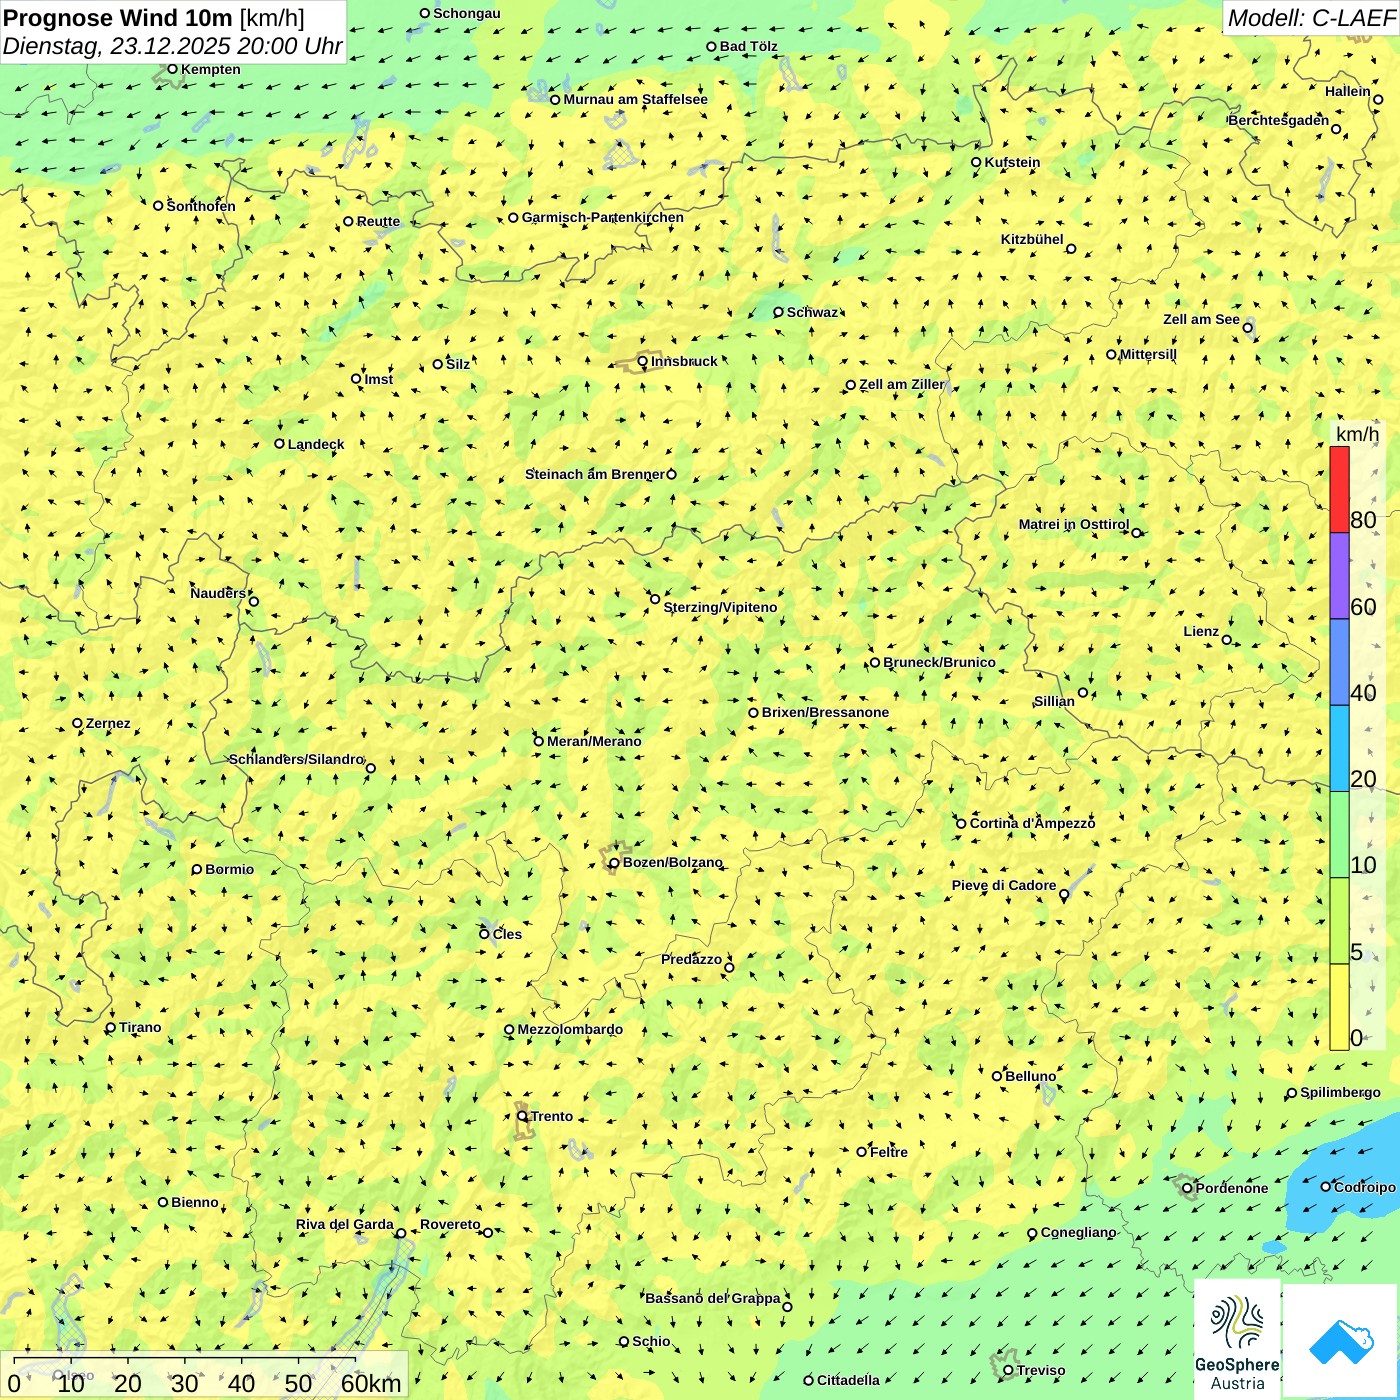
Task: Click the Lienz city marker
Action: pyautogui.click(x=1227, y=640)
